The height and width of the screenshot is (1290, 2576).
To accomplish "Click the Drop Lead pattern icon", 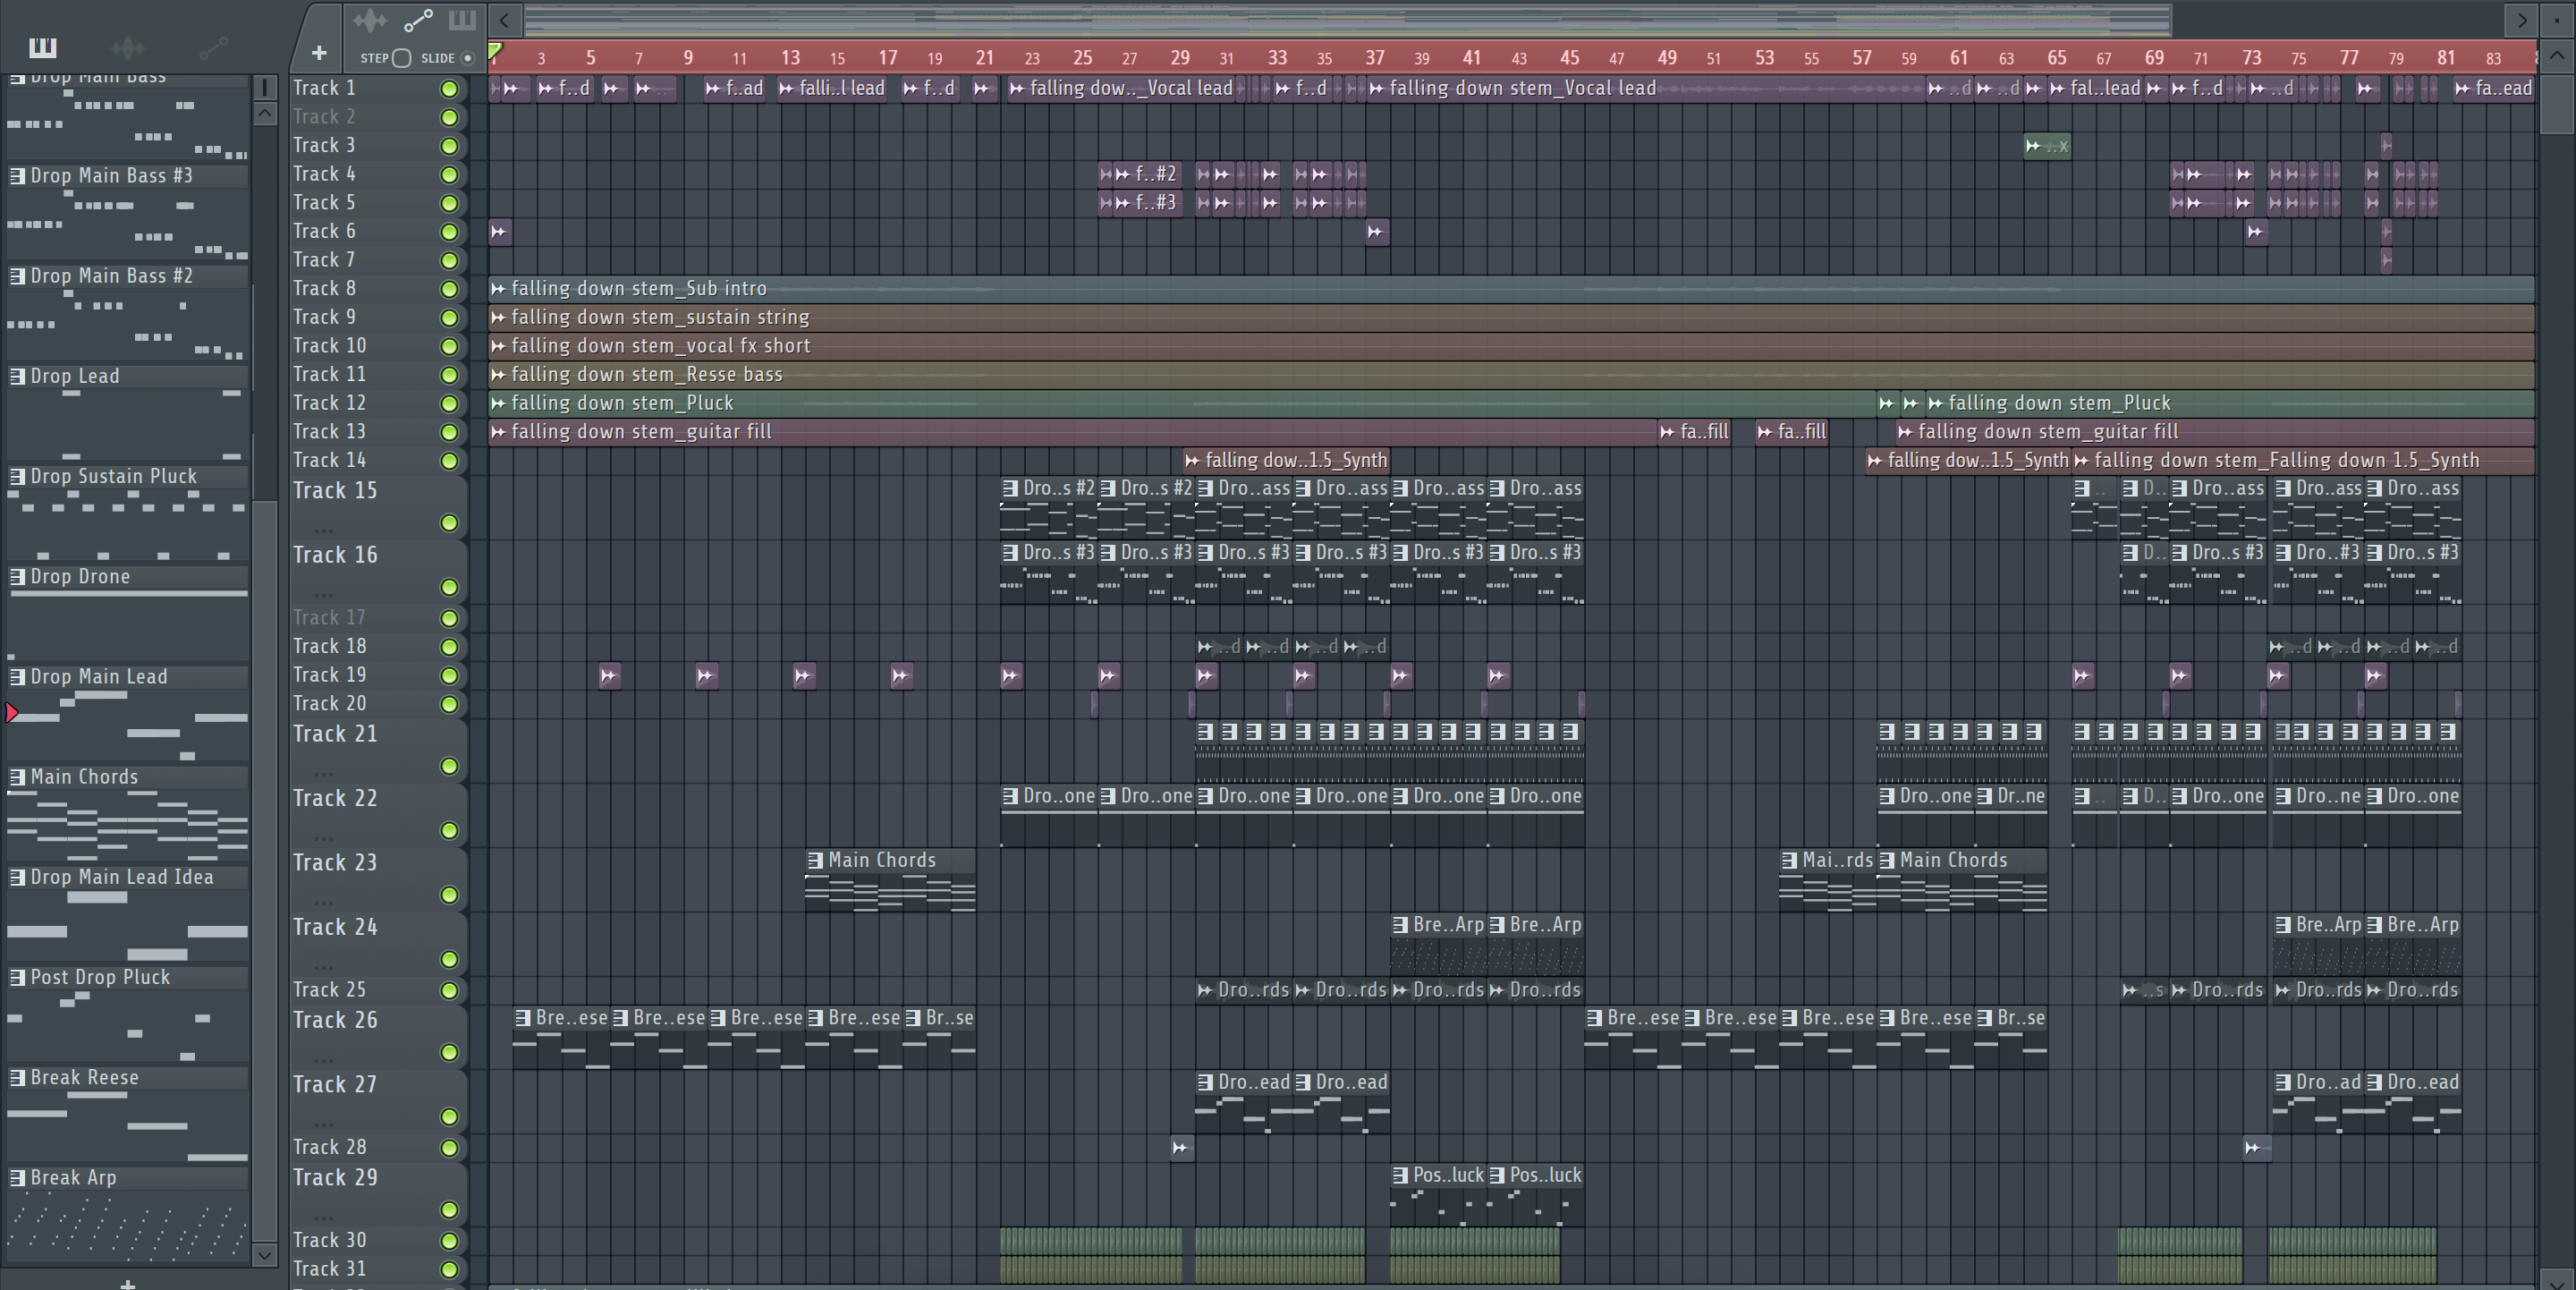I will (17, 375).
